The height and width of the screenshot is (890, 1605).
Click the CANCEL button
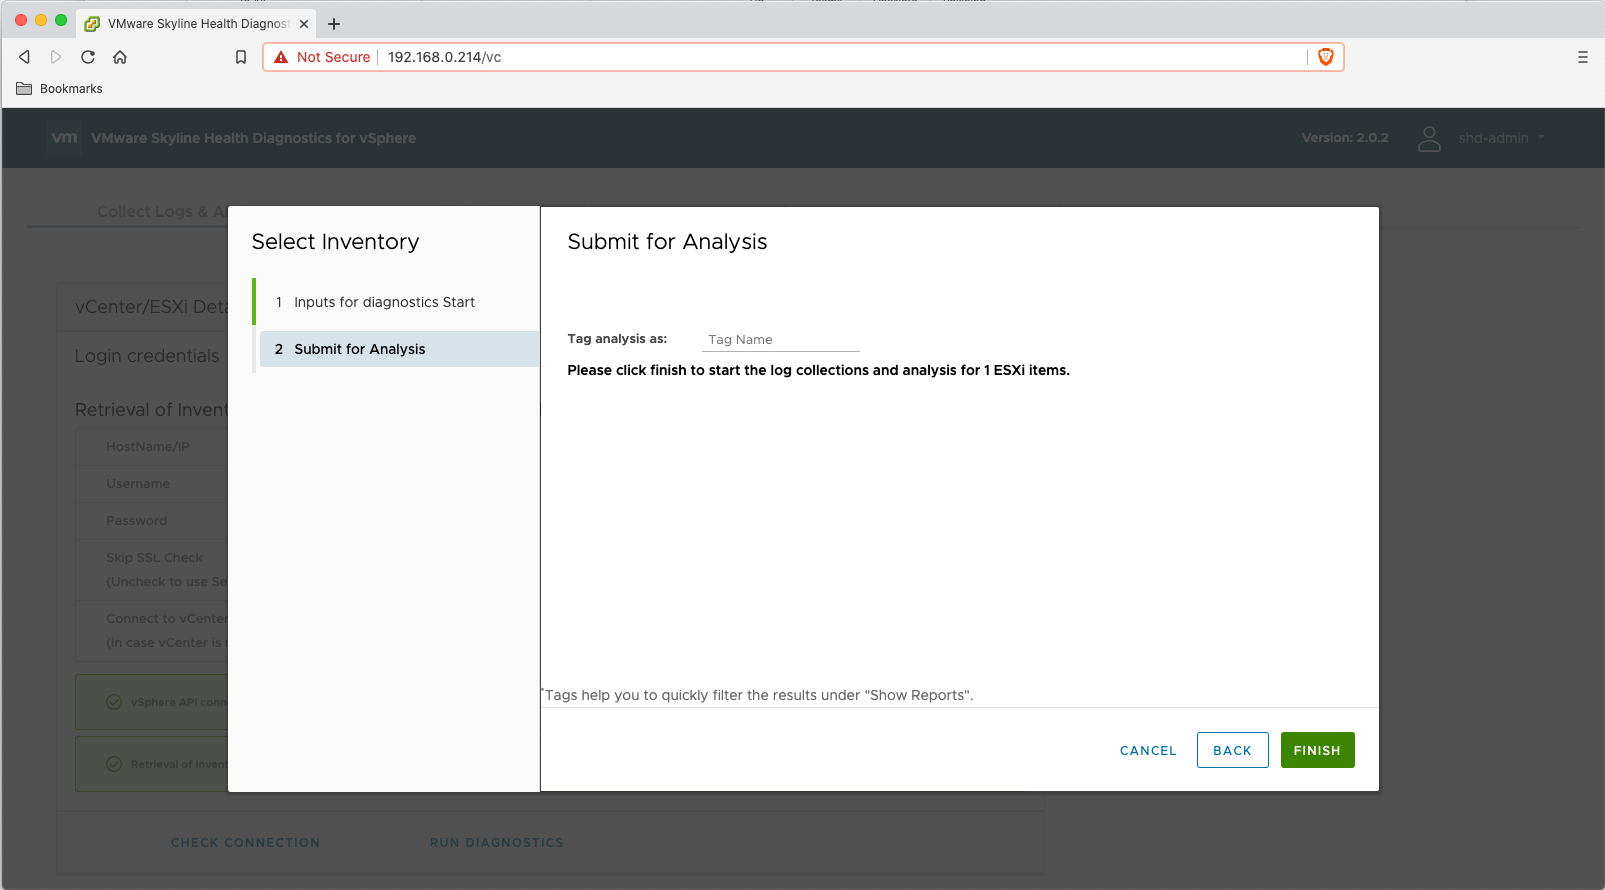1148,750
